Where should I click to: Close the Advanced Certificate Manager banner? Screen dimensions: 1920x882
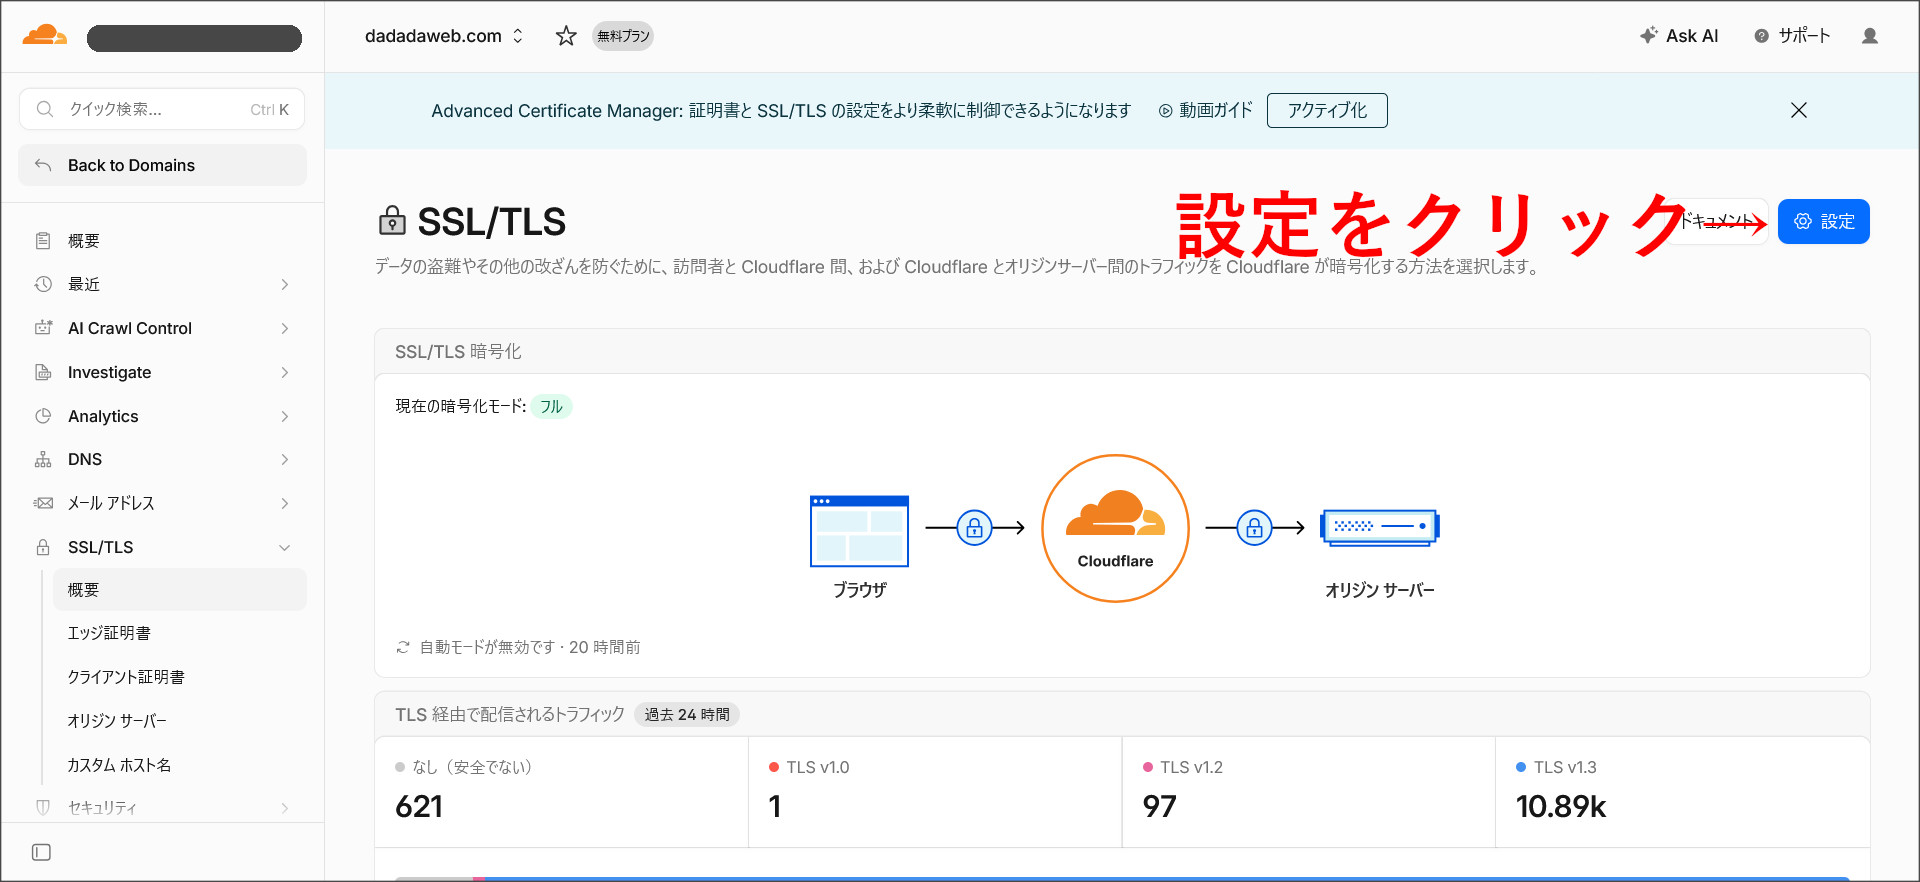(1798, 110)
